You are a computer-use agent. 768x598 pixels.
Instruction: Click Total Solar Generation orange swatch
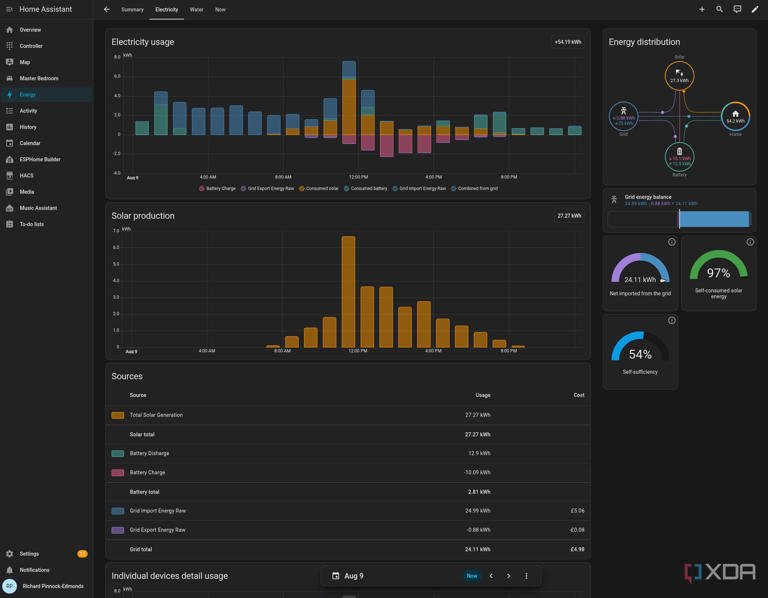[x=118, y=415]
